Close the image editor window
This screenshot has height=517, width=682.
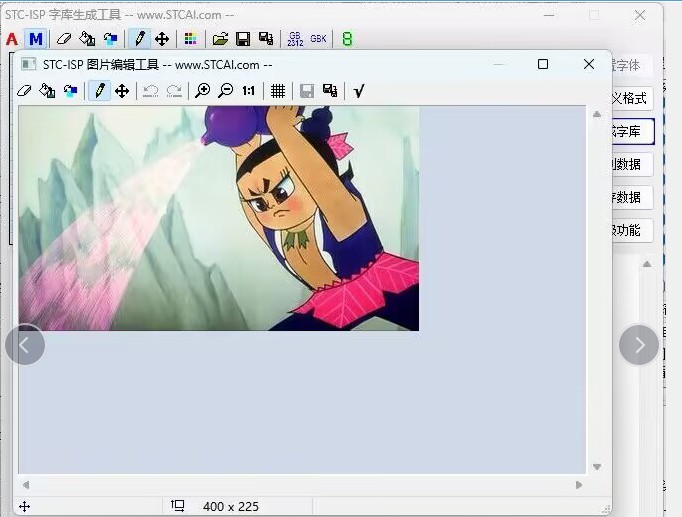coord(589,64)
